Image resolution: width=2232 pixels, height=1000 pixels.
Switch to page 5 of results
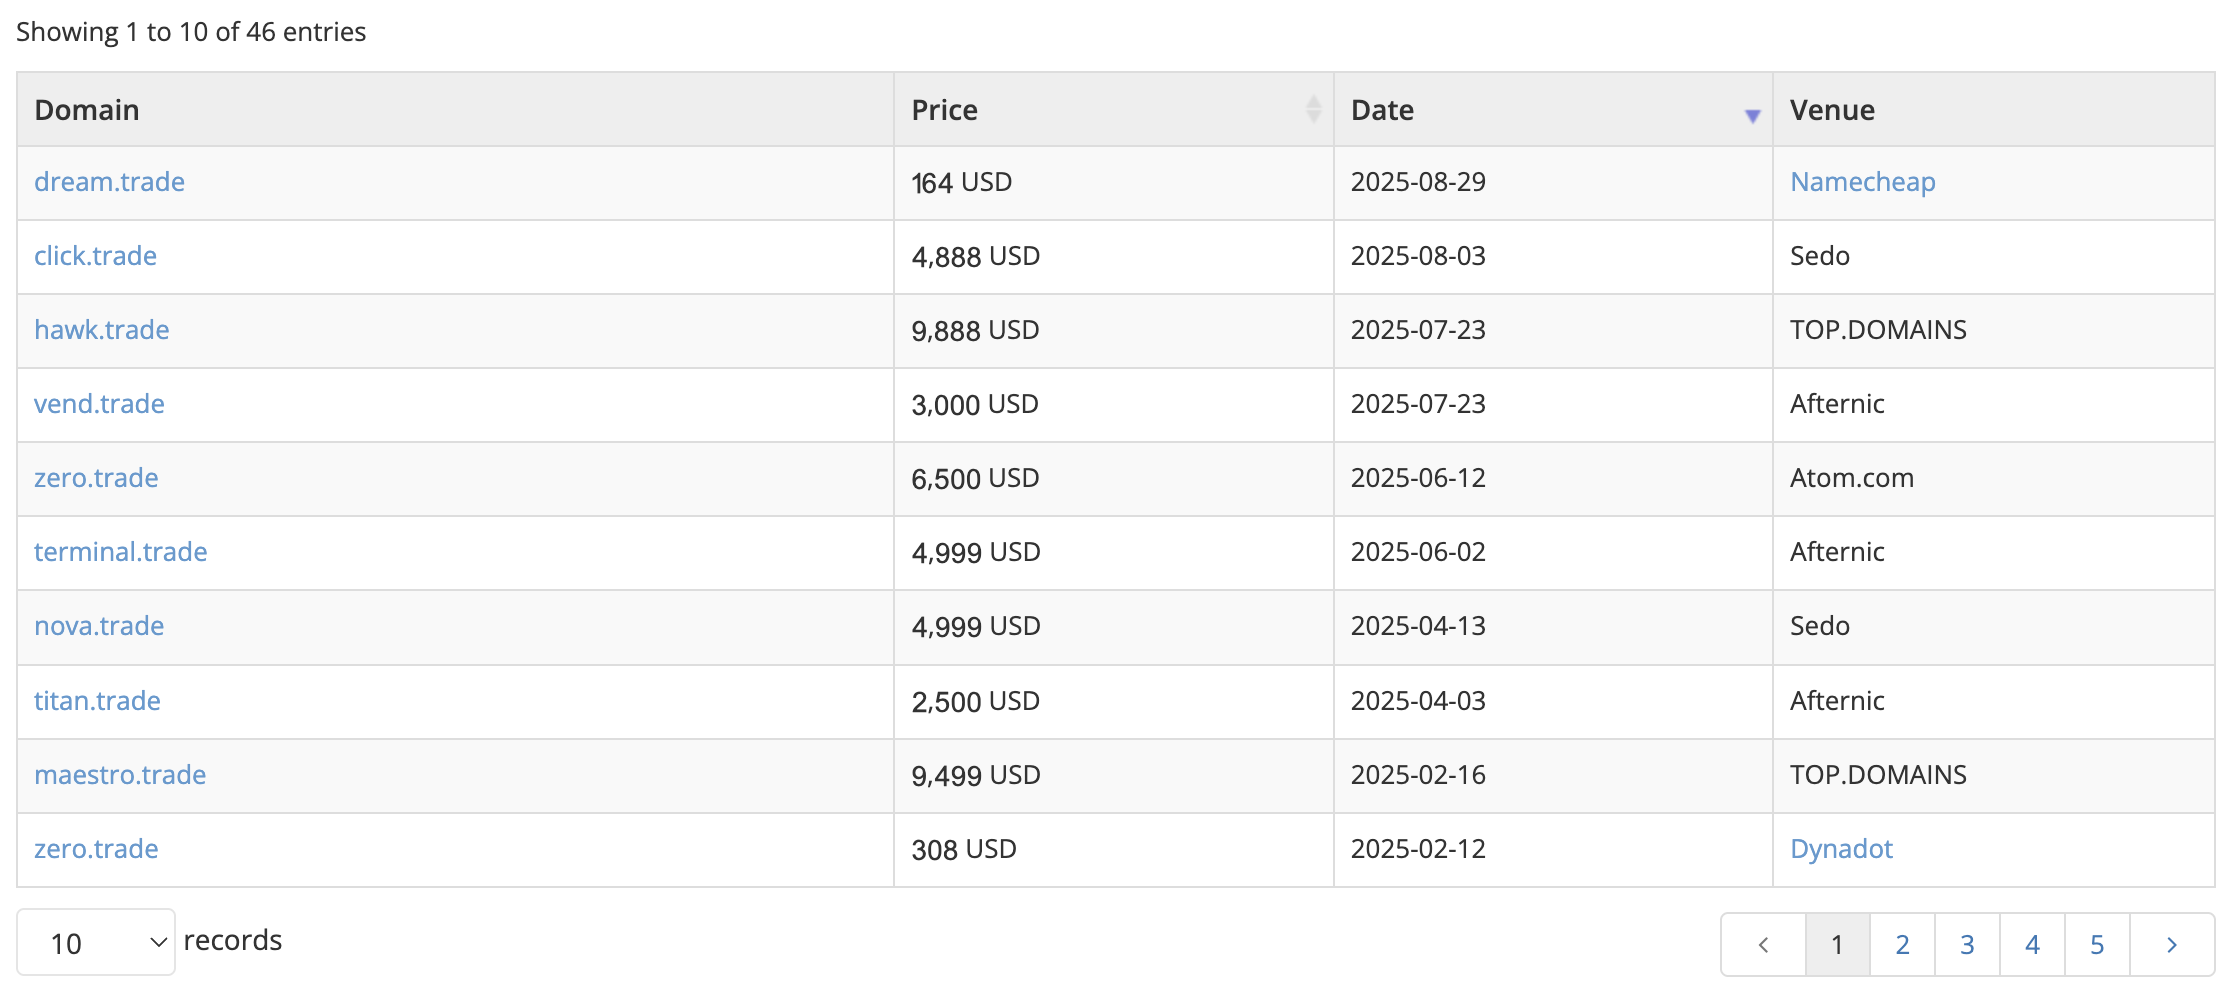tap(2097, 945)
